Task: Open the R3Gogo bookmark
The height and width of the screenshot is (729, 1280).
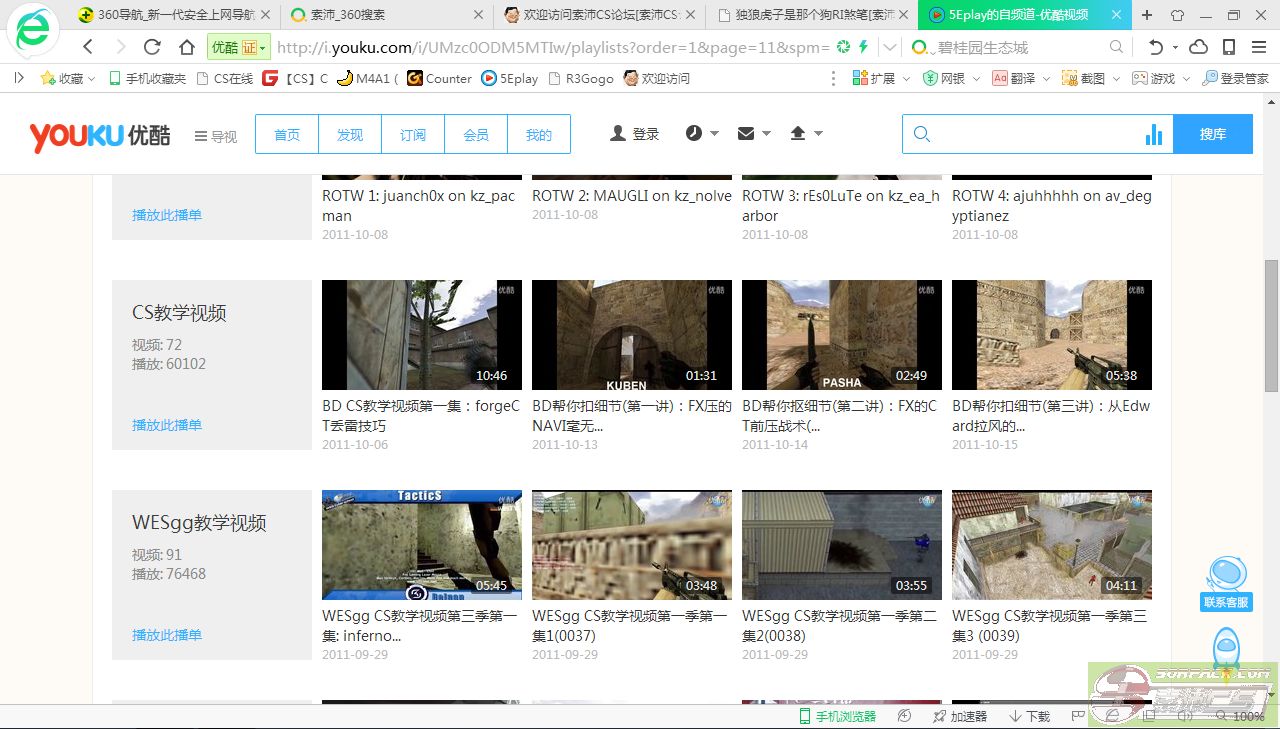Action: 581,78
